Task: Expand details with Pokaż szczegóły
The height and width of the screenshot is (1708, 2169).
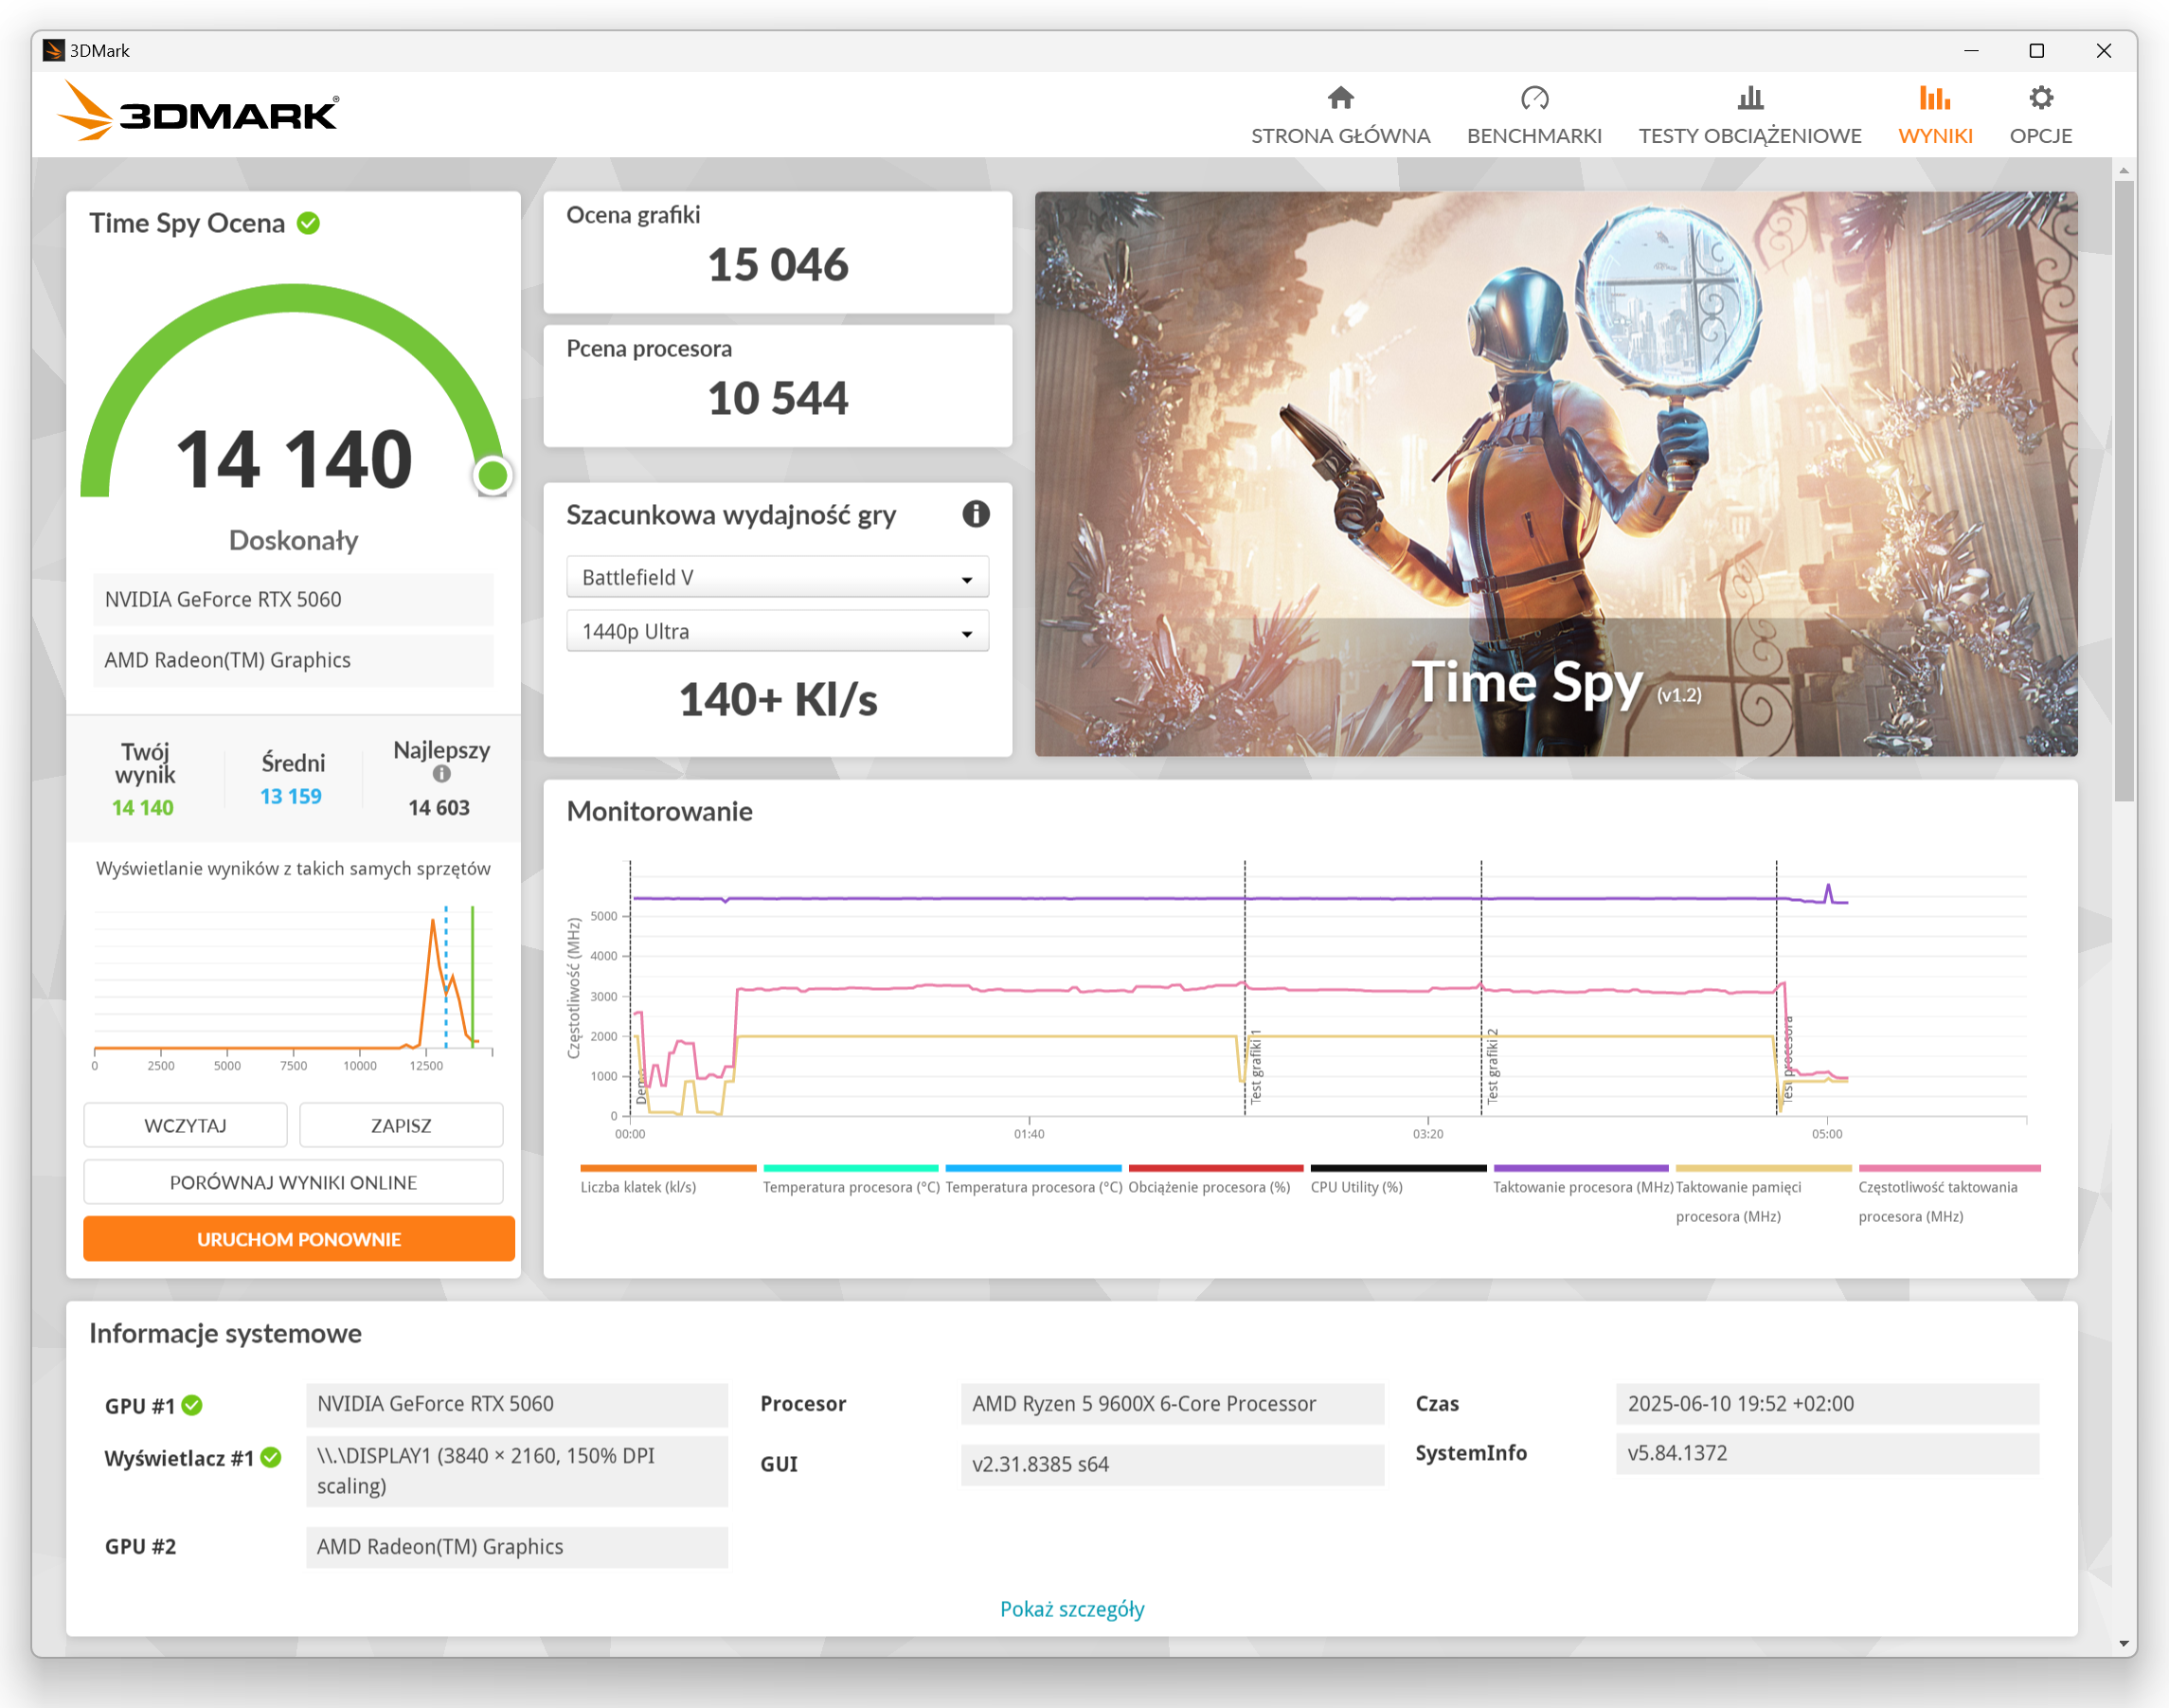Action: 1072,1609
